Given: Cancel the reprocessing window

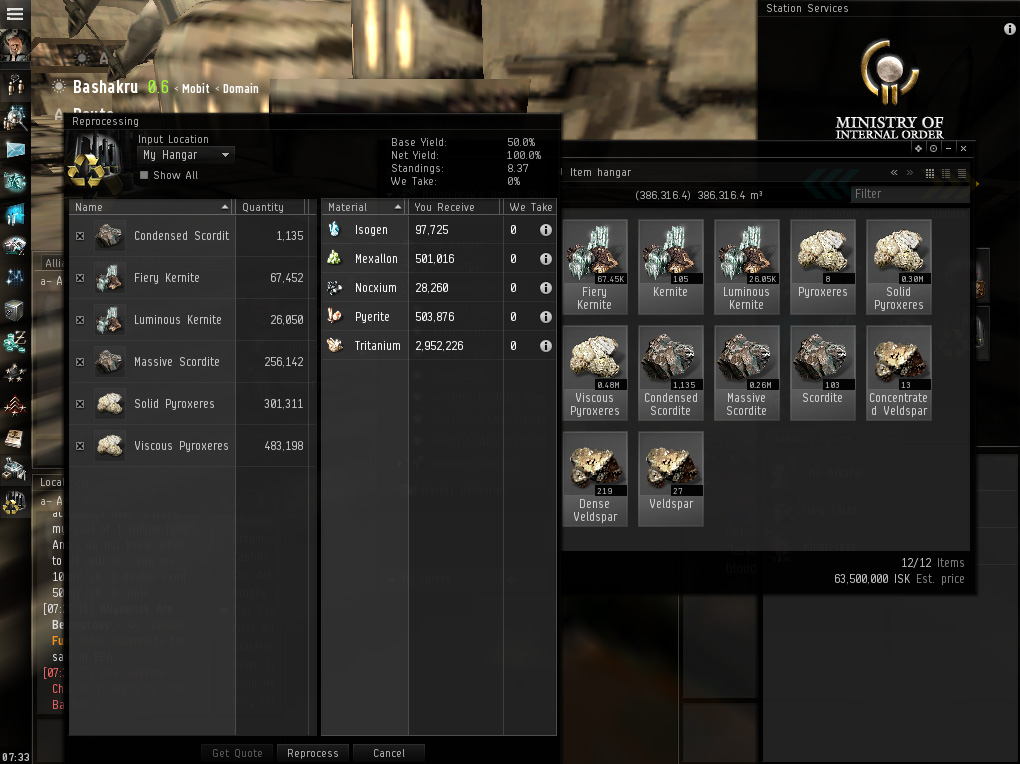Looking at the screenshot, I should [389, 753].
